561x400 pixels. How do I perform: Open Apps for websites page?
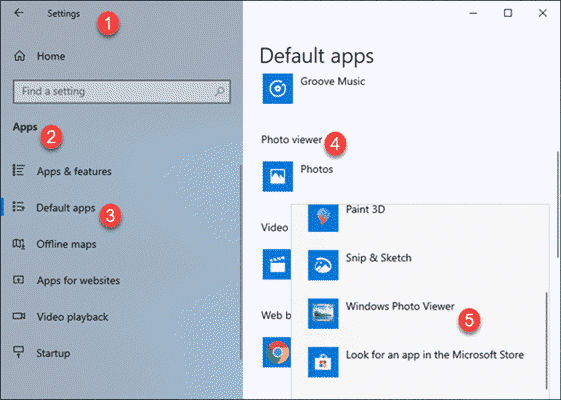point(78,281)
